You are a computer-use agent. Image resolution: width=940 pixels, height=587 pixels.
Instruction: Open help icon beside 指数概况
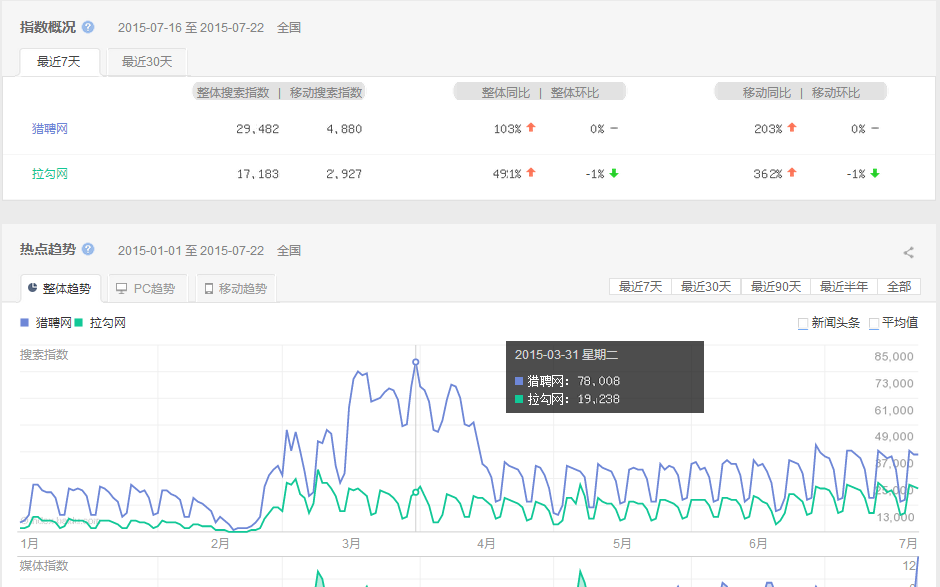88,27
